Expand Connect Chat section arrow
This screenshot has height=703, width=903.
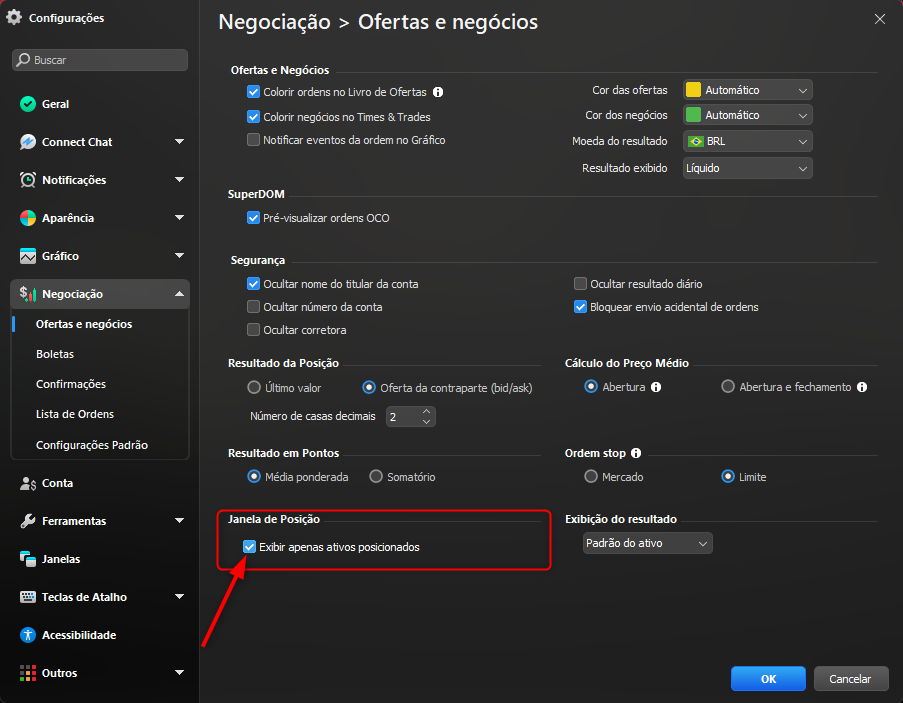pos(180,142)
